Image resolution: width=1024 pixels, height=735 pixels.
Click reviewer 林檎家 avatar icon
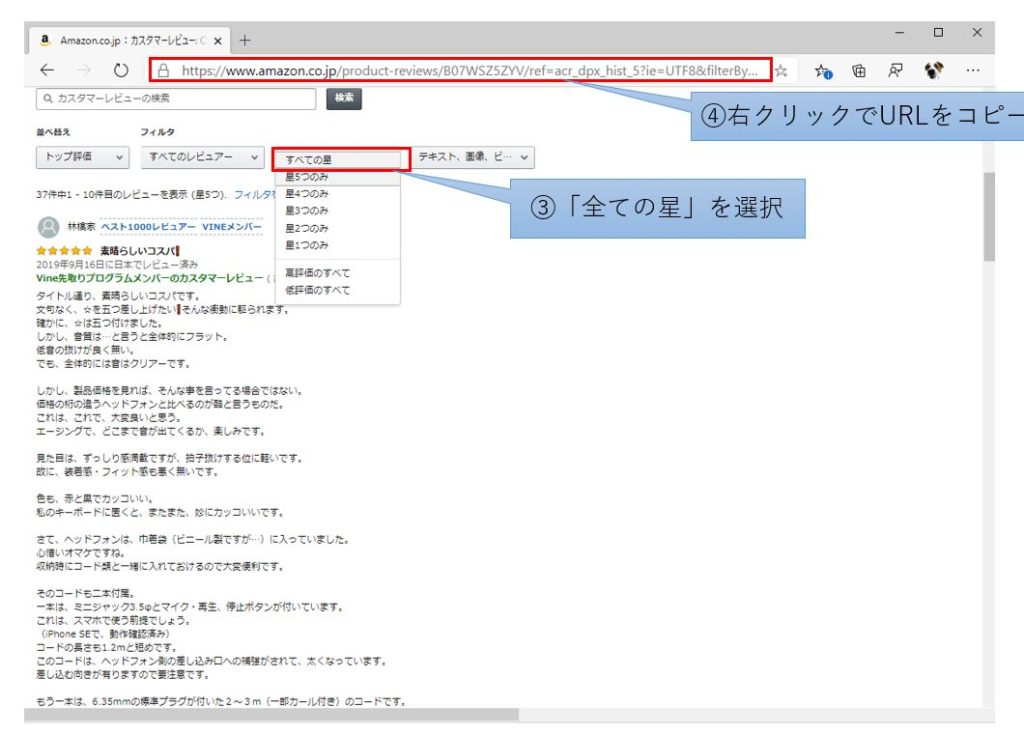pos(48,227)
